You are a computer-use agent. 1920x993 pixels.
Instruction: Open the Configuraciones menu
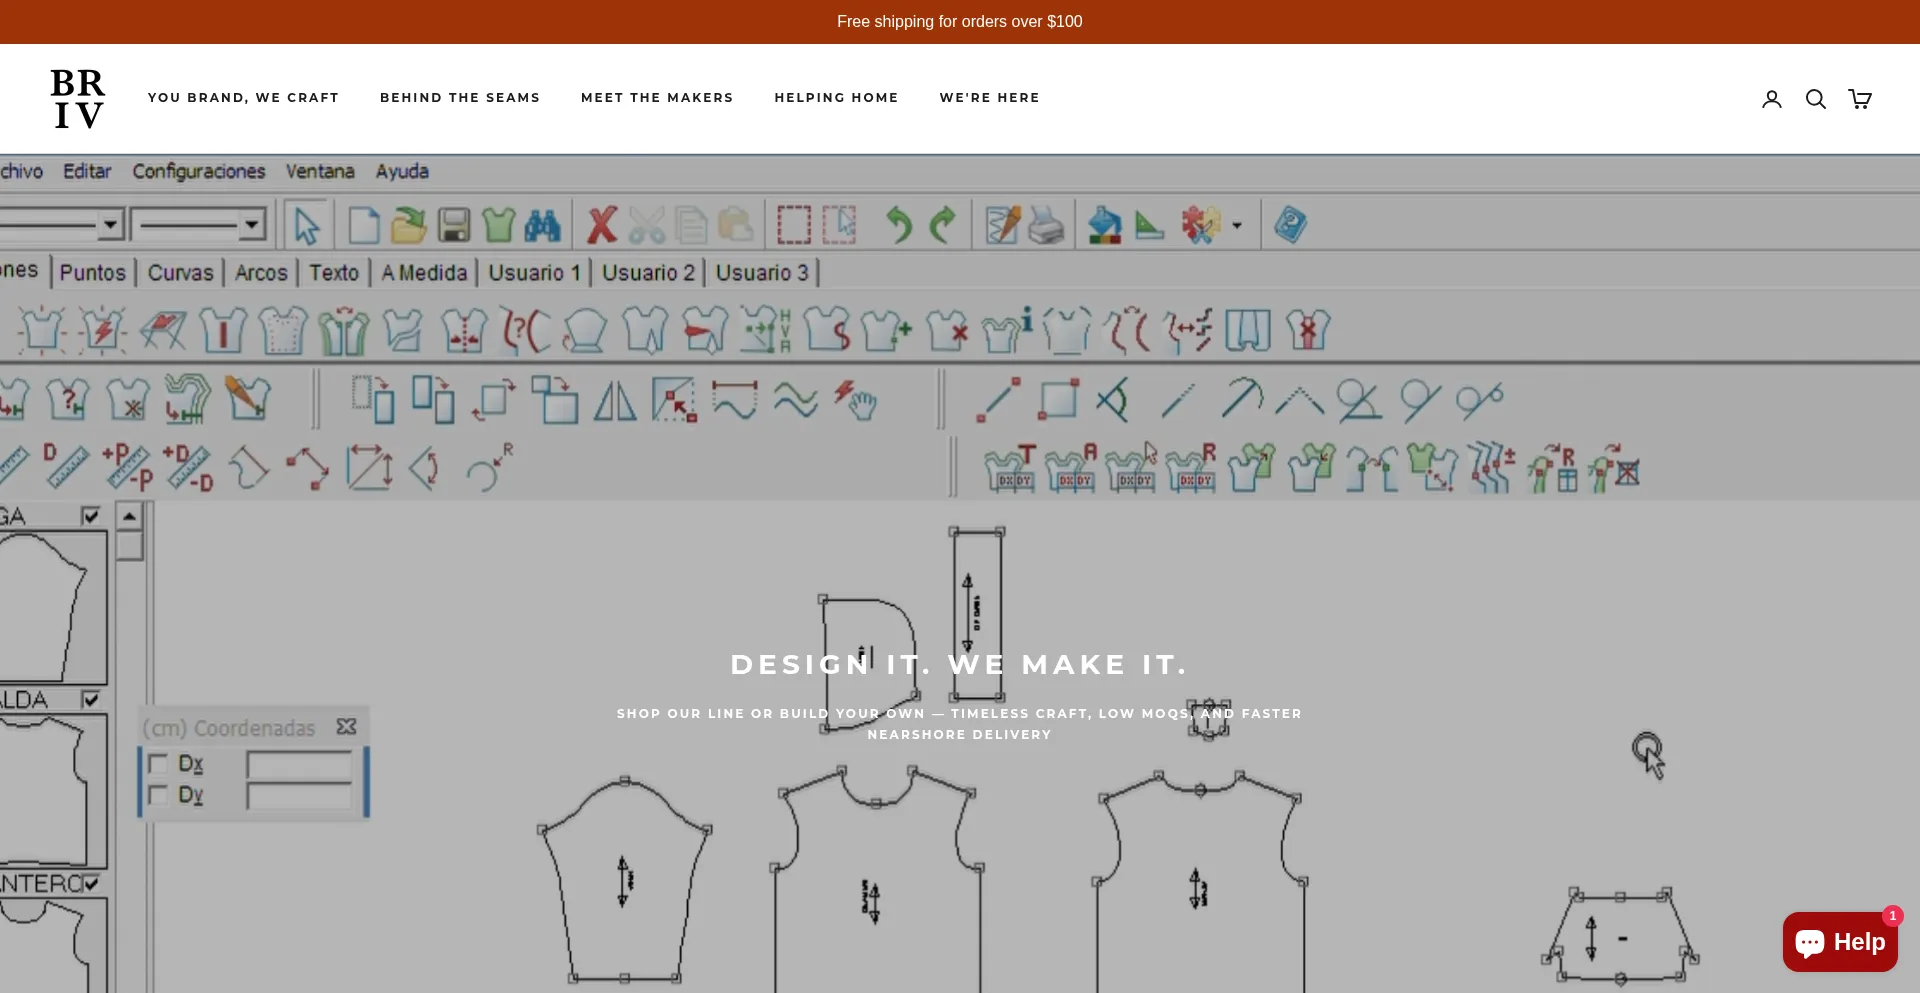click(198, 171)
